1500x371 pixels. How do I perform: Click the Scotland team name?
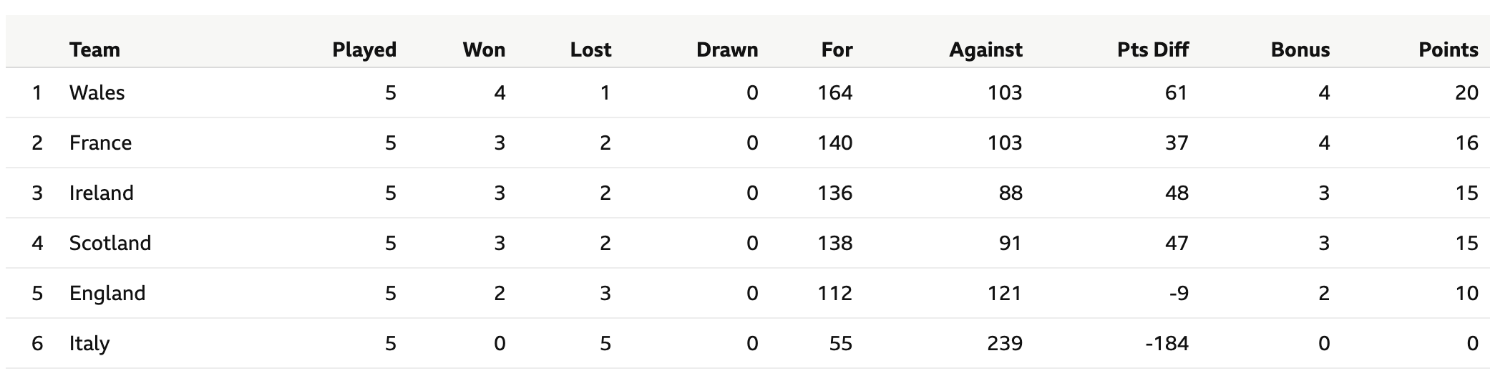[x=110, y=243]
